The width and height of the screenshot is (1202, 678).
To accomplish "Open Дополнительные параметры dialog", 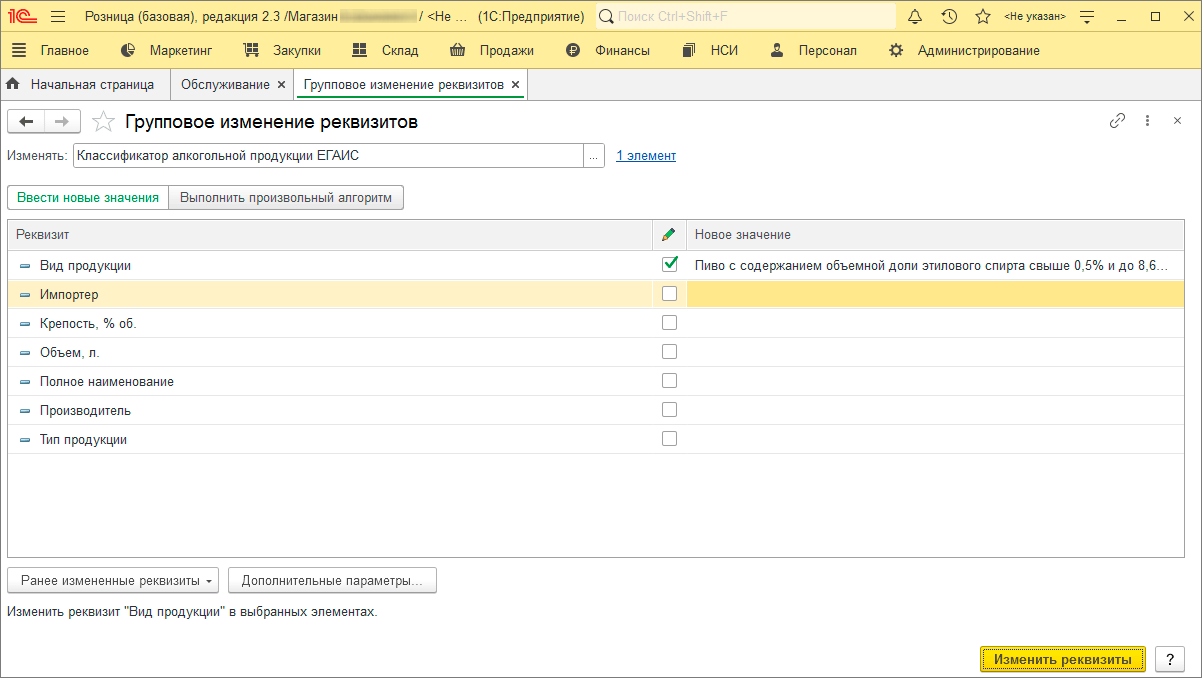I will [x=332, y=580].
